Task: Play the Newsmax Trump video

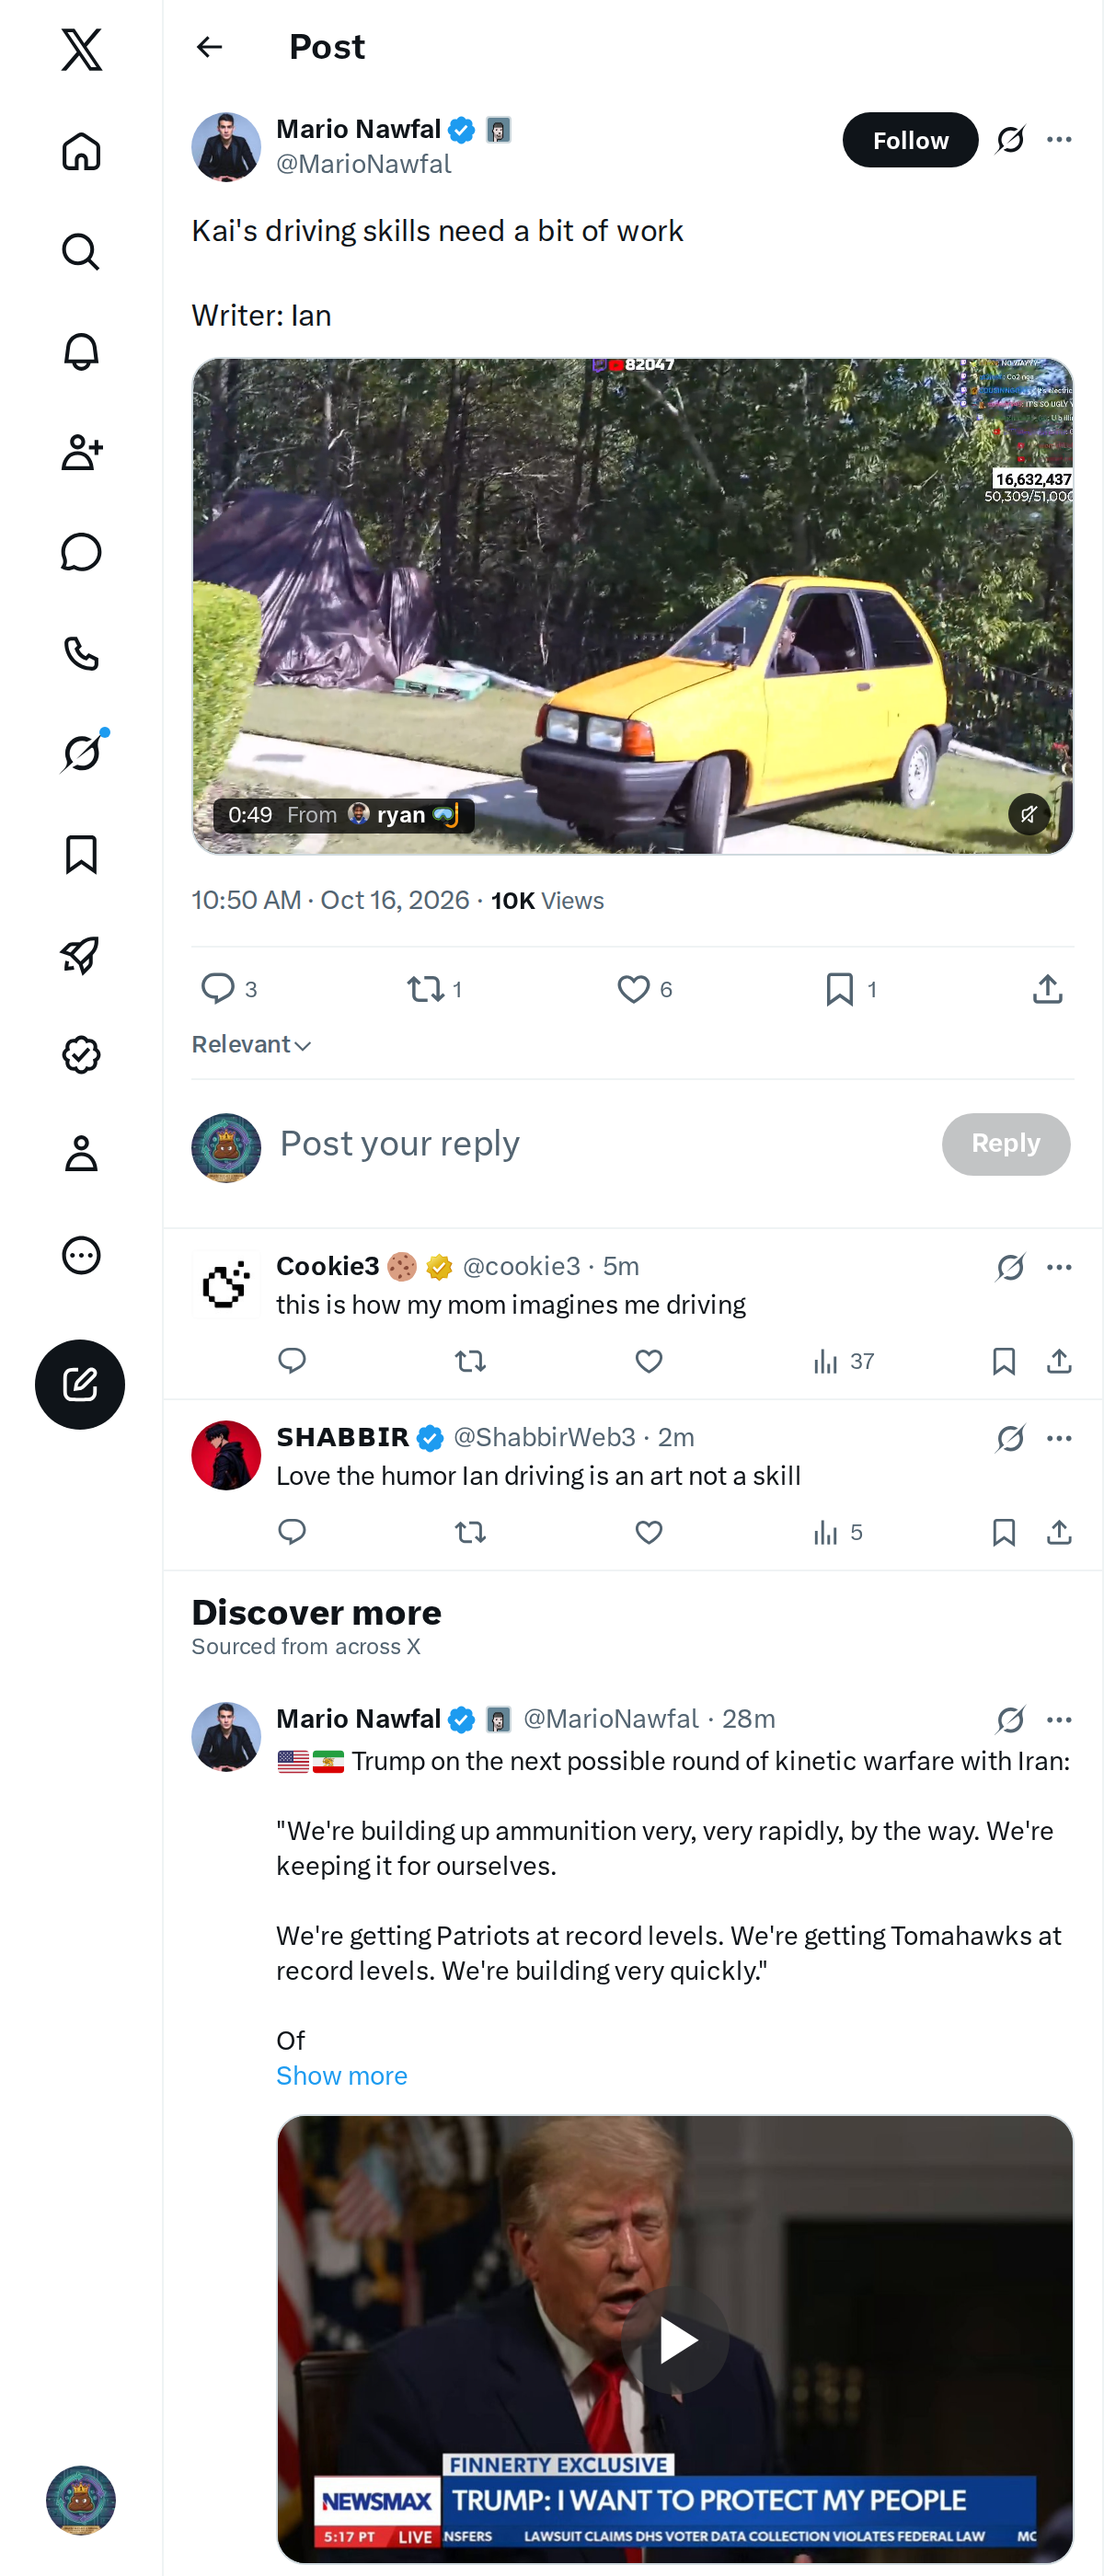Action: click(x=675, y=2340)
